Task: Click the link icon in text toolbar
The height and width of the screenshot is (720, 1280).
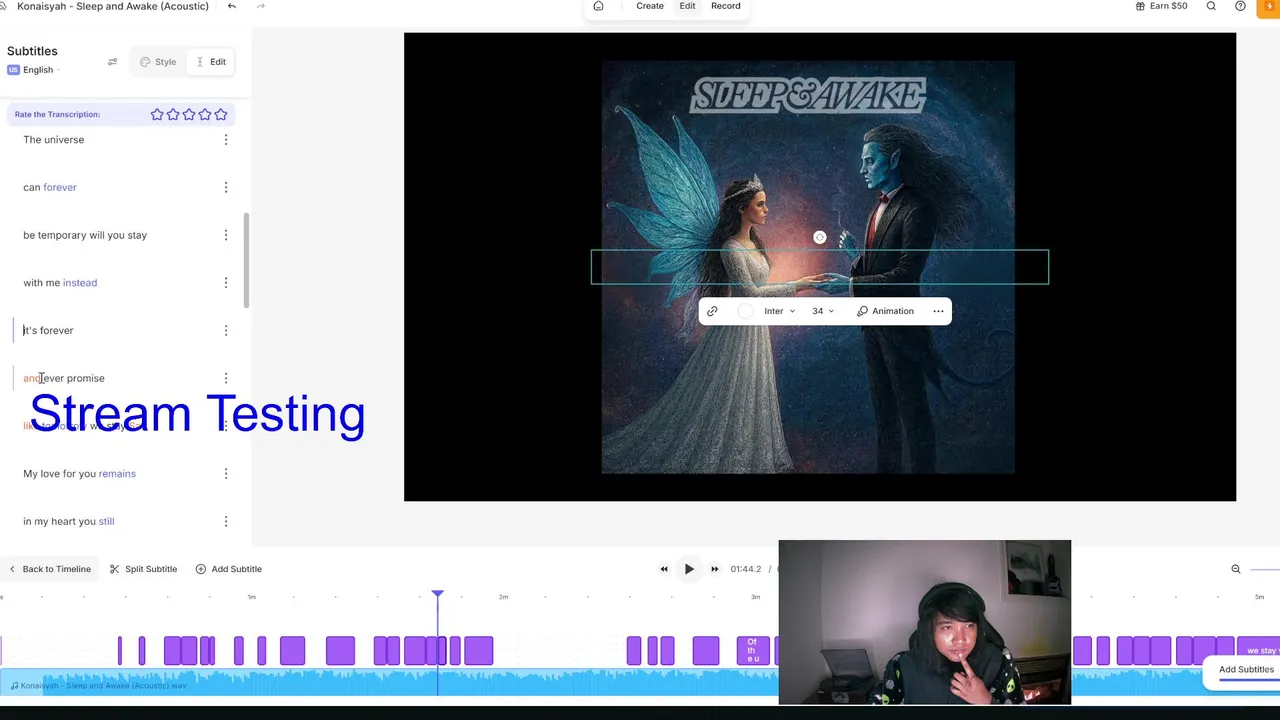Action: (712, 311)
